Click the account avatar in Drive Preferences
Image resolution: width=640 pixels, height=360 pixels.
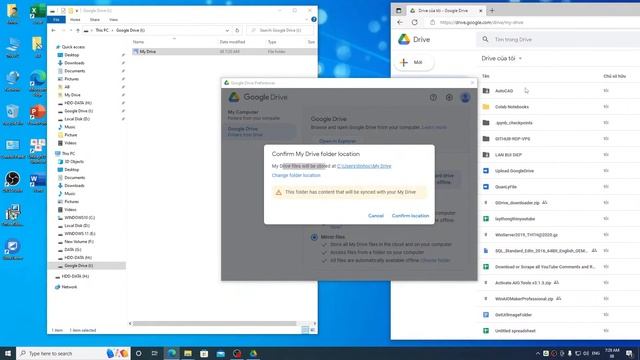(465, 97)
